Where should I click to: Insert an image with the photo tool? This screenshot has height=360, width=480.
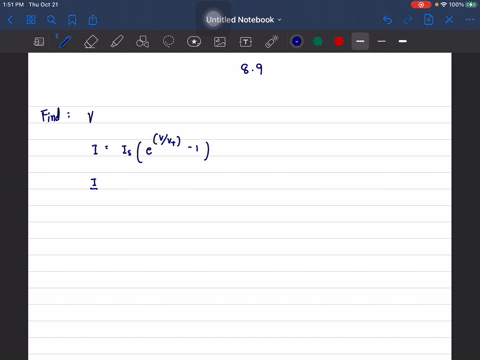pos(220,42)
